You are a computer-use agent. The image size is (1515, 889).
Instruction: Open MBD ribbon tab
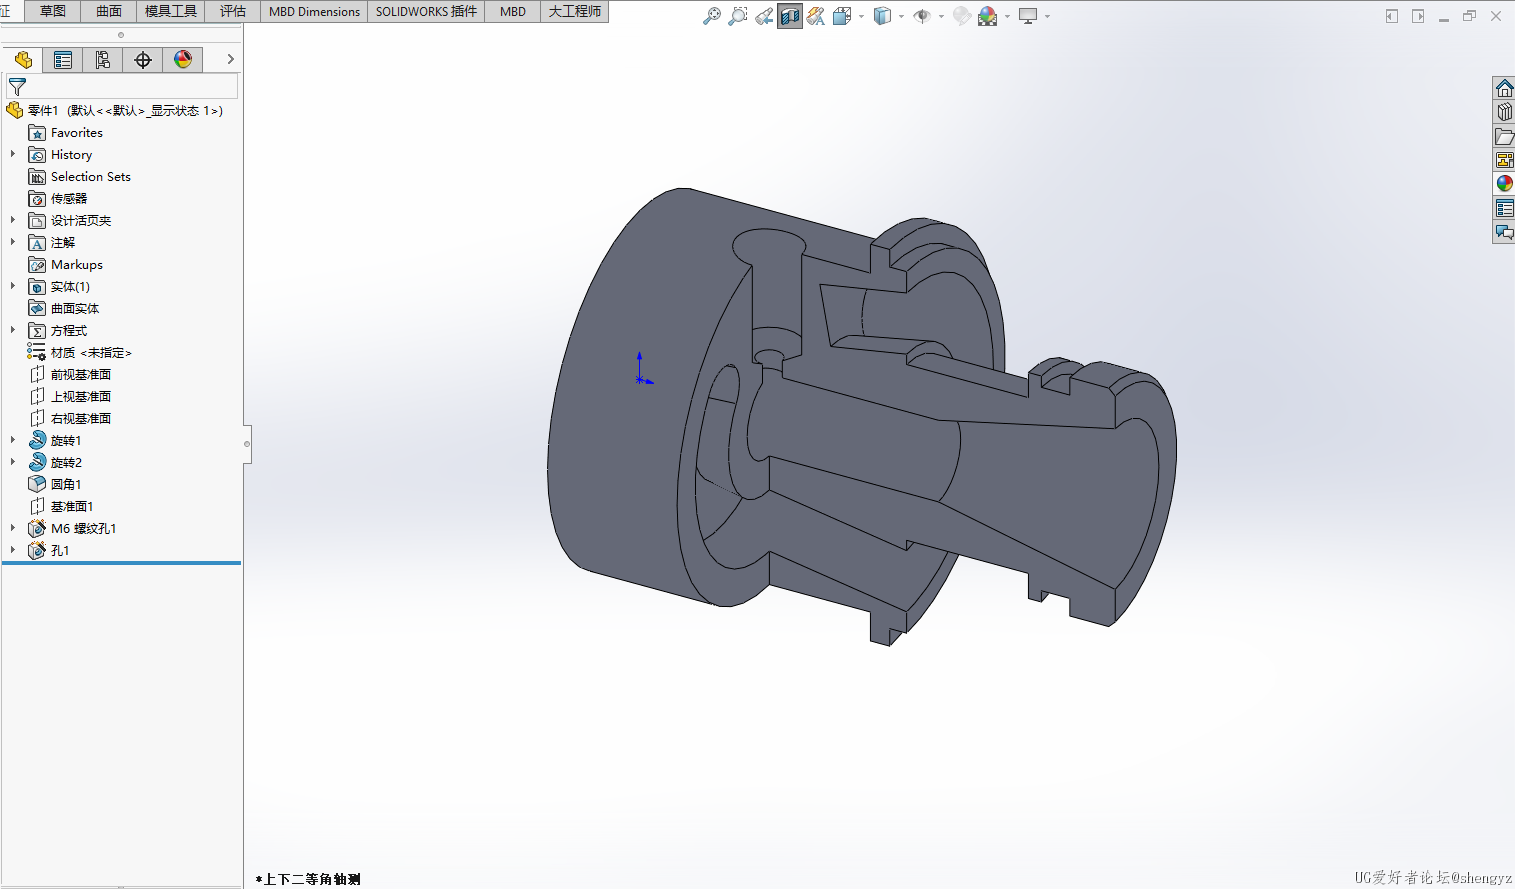pyautogui.click(x=513, y=11)
